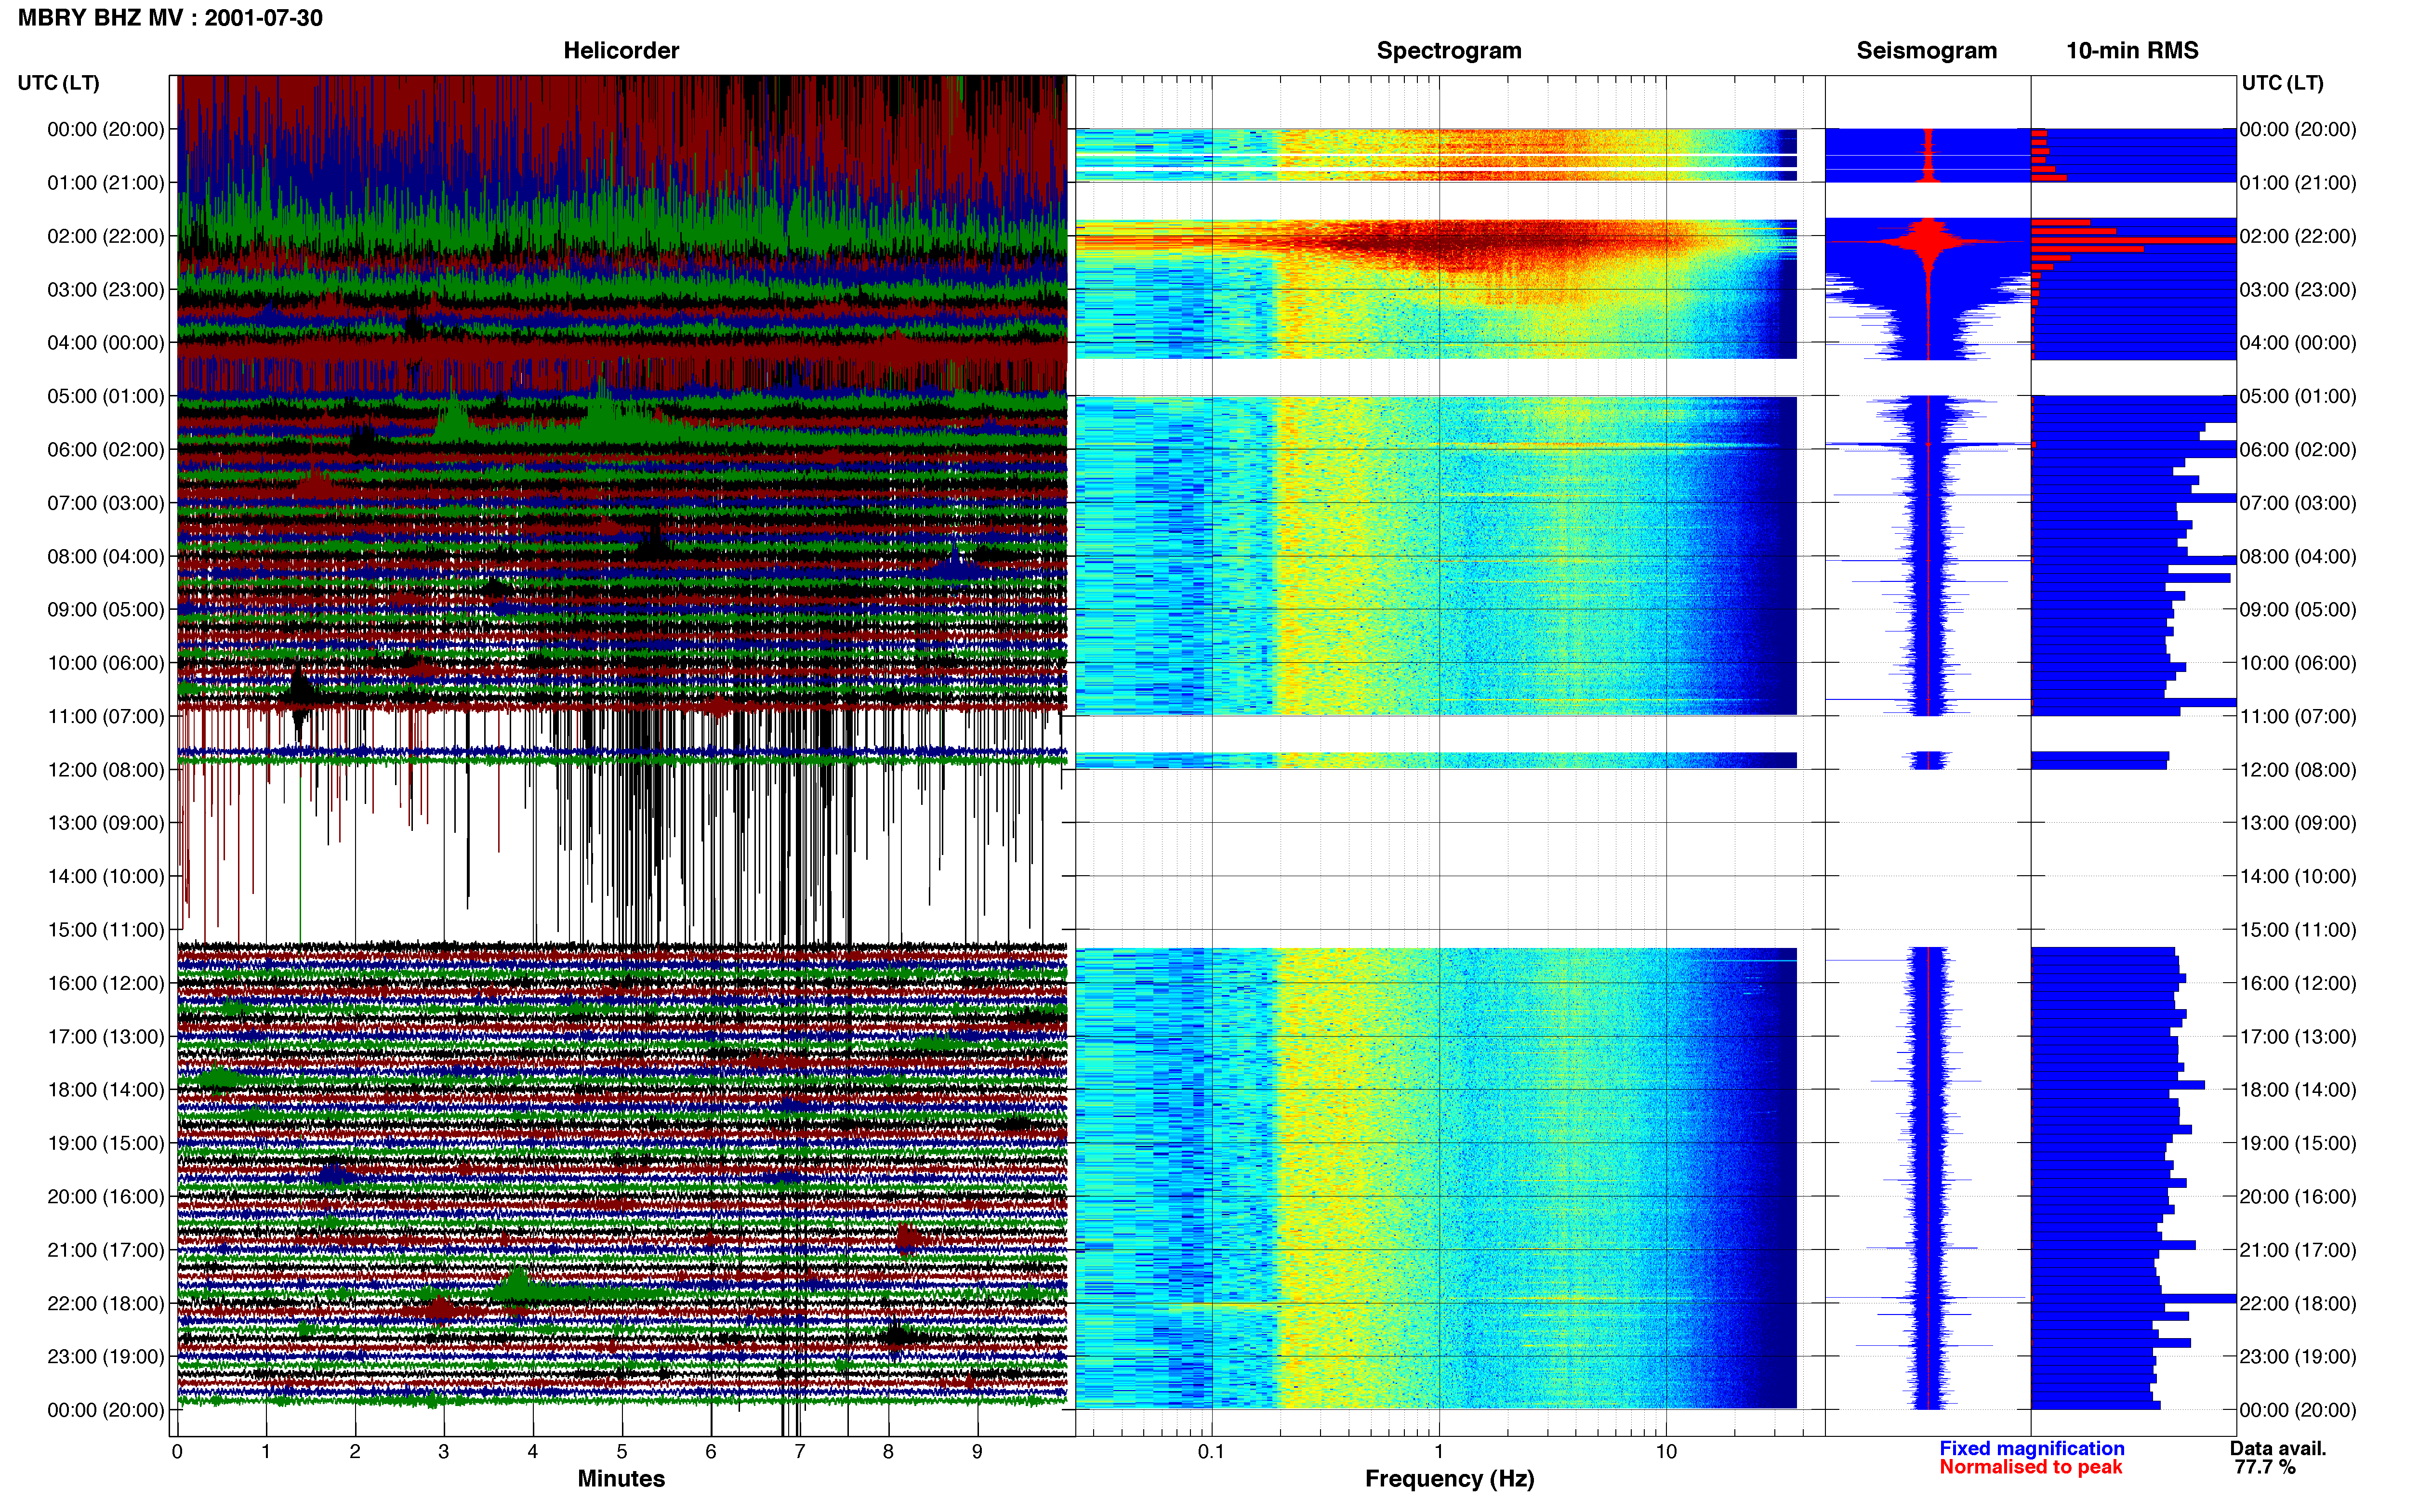
Task: Click the "2" tick on Minutes axis
Action: point(355,1451)
